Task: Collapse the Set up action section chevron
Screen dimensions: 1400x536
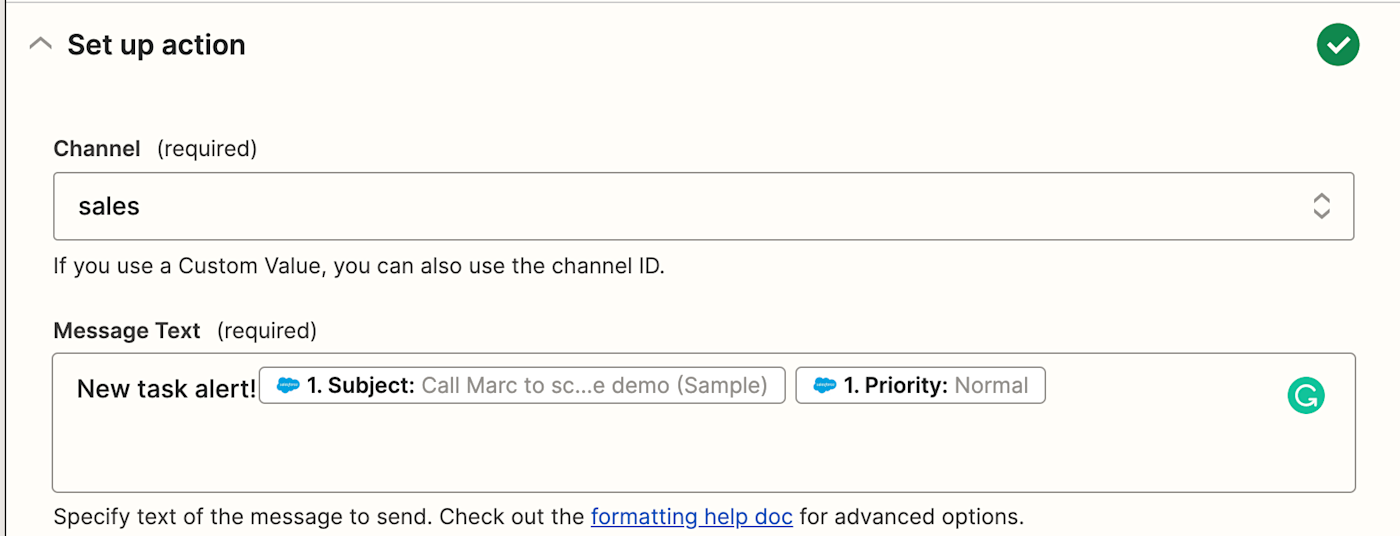Action: click(40, 44)
